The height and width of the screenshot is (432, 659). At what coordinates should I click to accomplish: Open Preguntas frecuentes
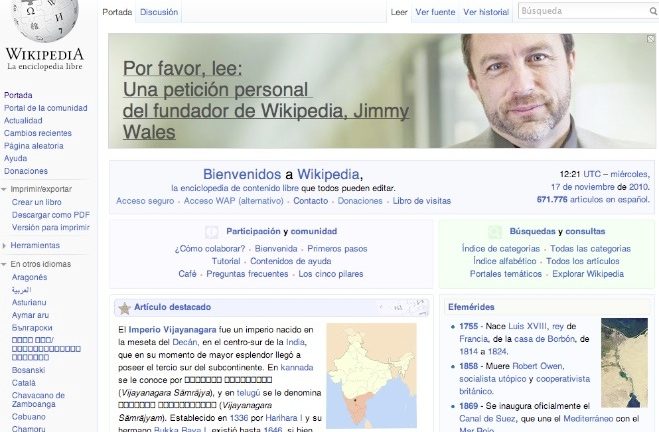(247, 274)
